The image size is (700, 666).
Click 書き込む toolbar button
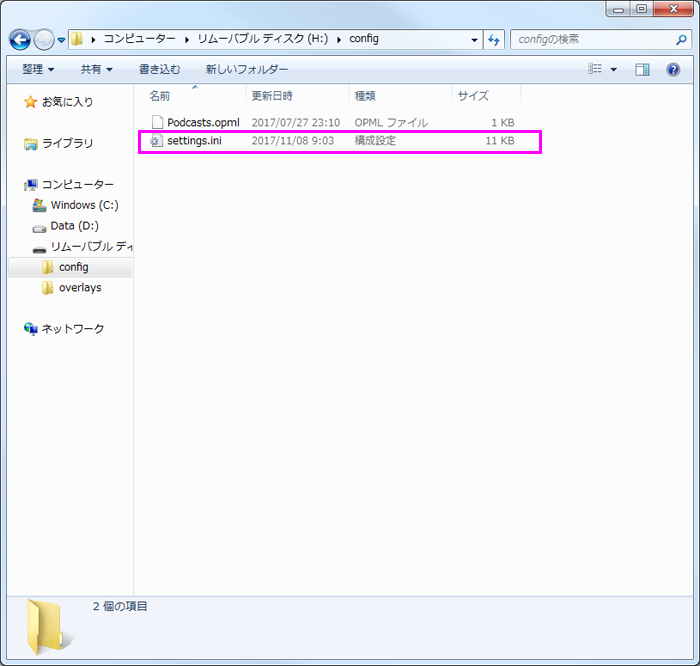pos(159,69)
